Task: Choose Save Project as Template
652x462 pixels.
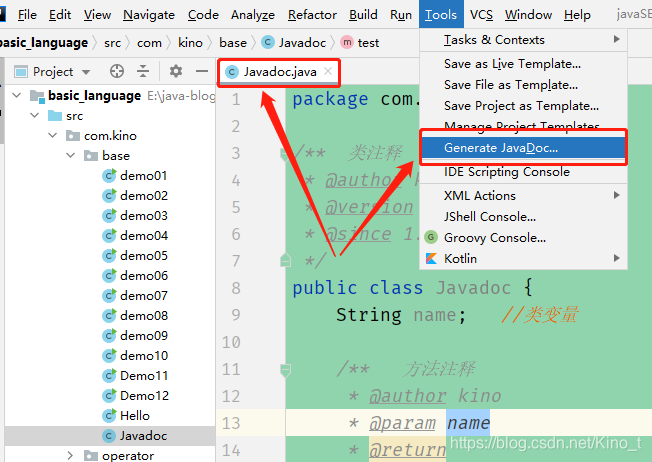Action: (x=523, y=106)
